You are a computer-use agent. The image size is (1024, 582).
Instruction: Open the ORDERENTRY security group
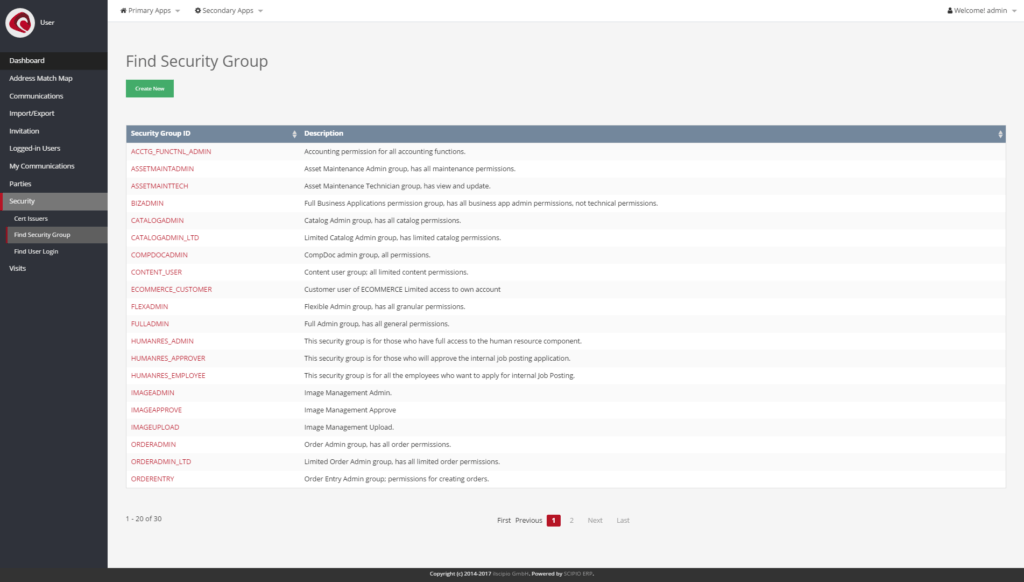[152, 479]
